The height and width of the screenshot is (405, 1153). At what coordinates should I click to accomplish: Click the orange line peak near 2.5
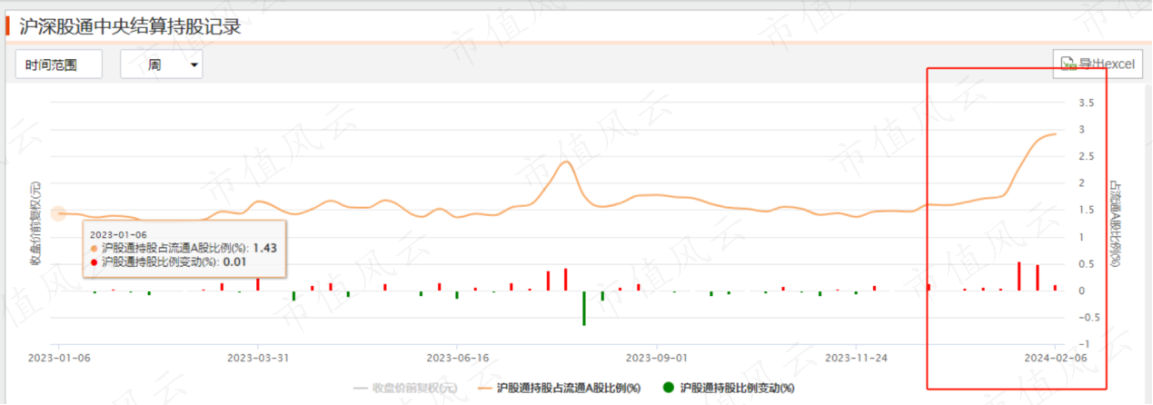tap(565, 162)
